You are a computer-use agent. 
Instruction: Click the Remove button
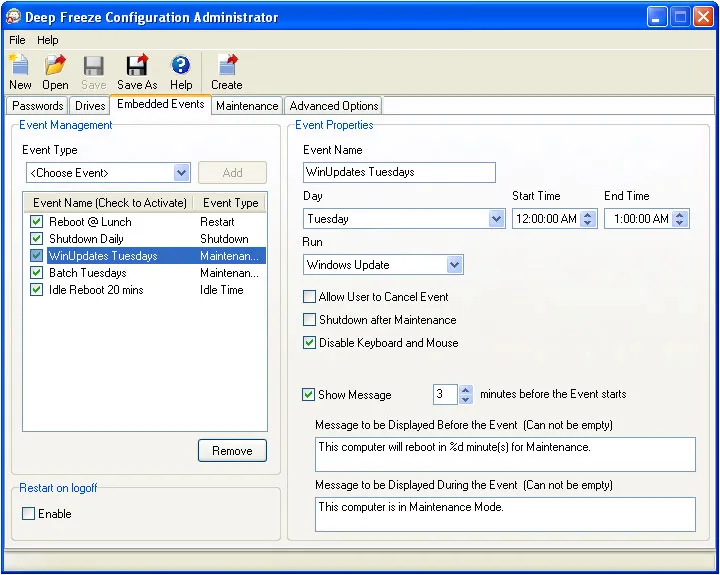(232, 451)
